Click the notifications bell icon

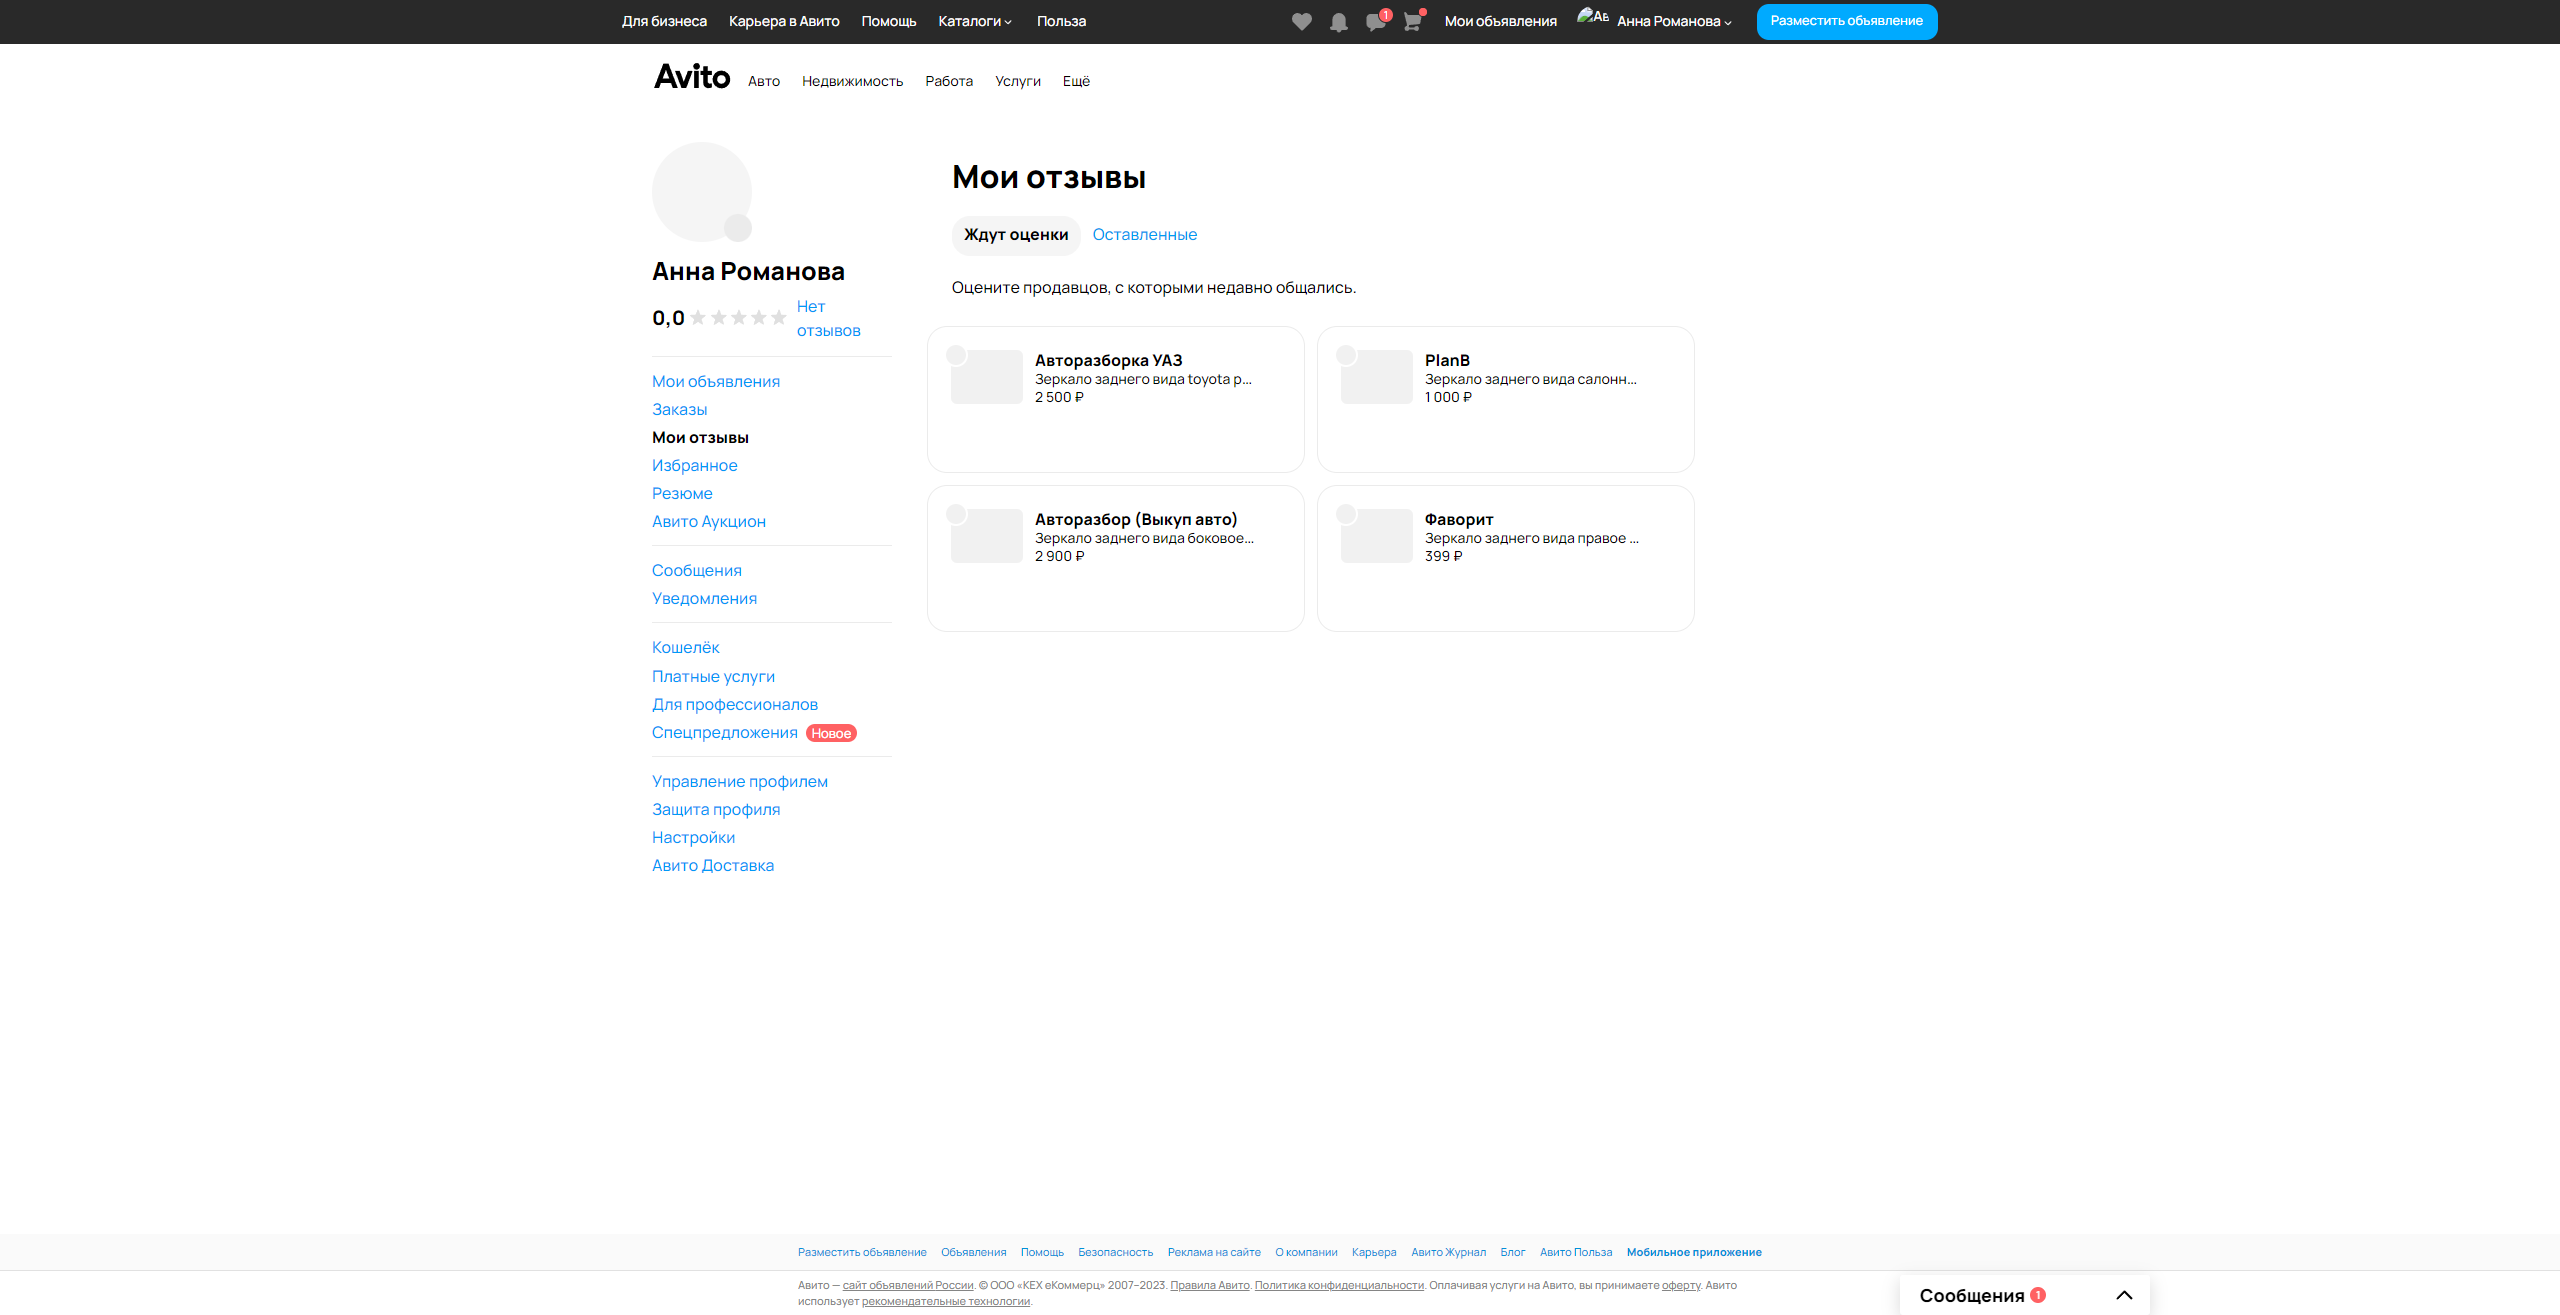click(1338, 22)
